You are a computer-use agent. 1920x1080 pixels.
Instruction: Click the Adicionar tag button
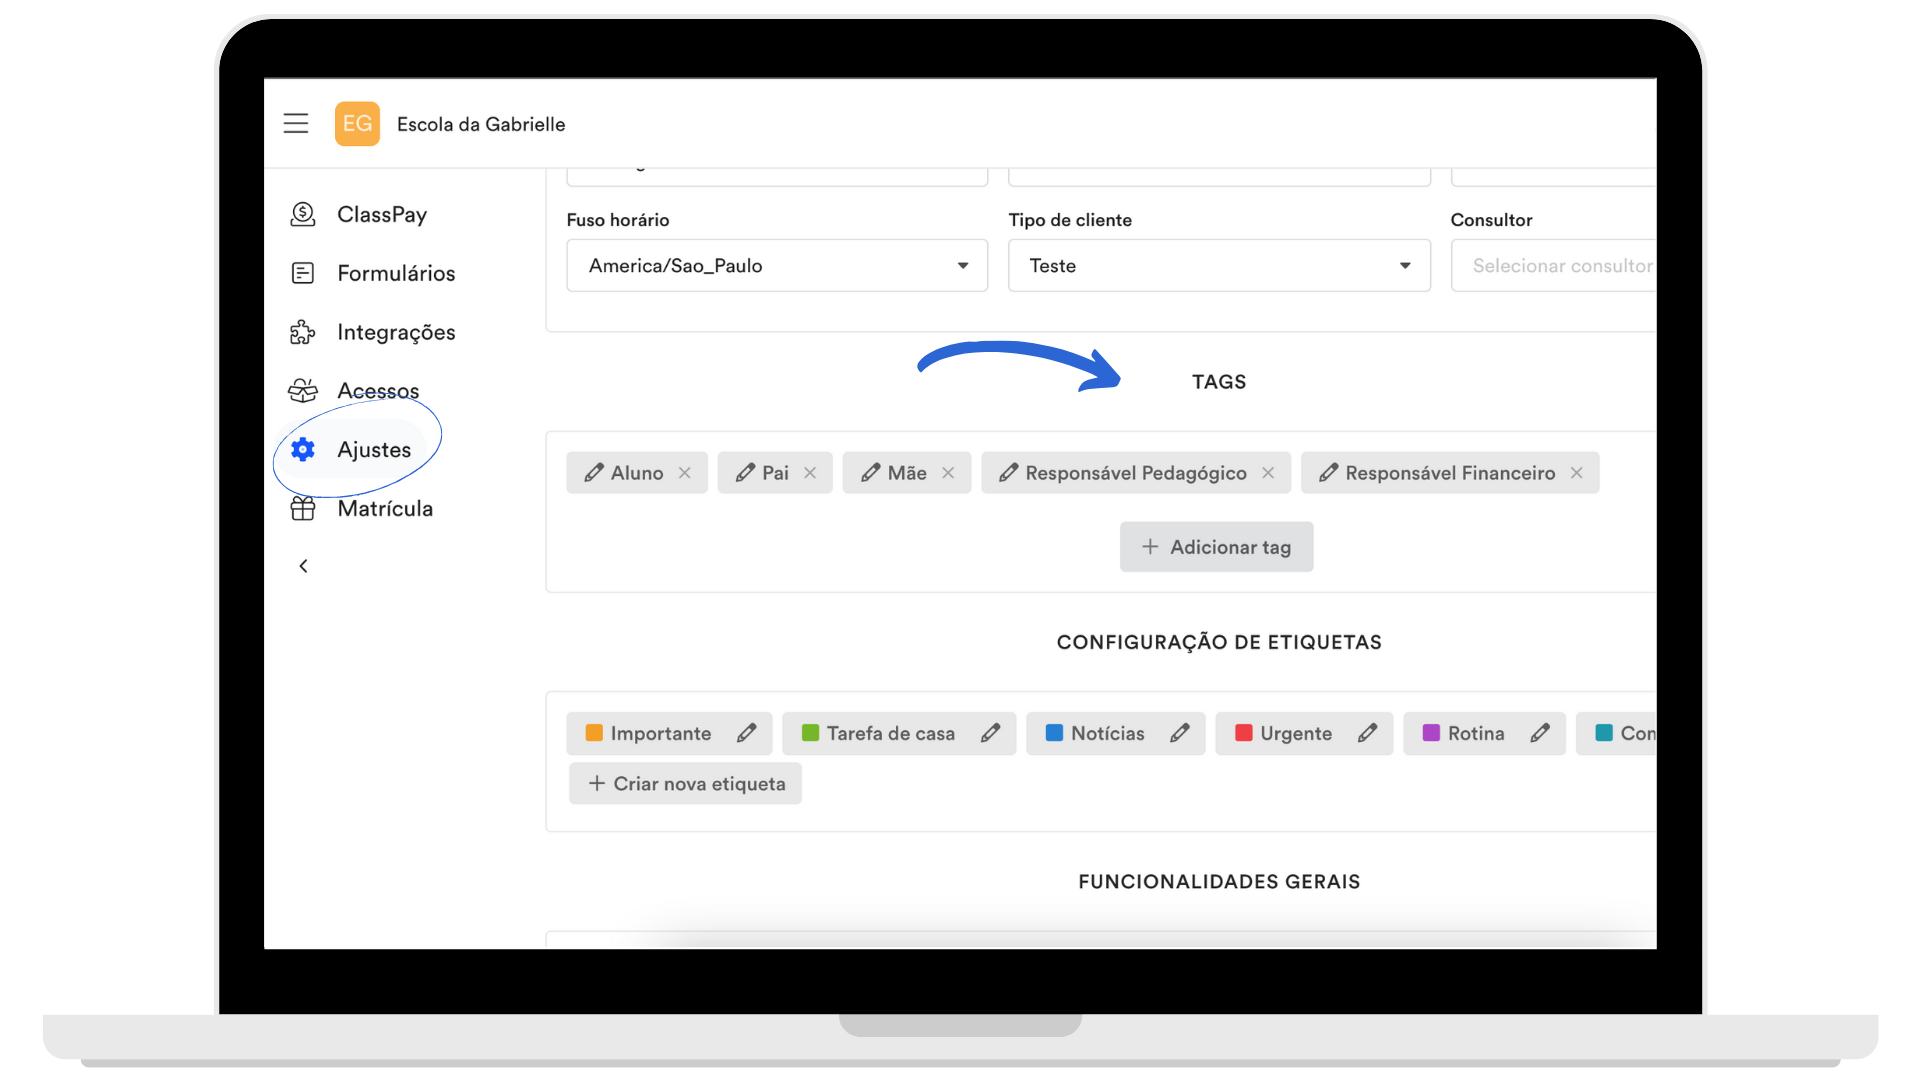click(x=1216, y=547)
